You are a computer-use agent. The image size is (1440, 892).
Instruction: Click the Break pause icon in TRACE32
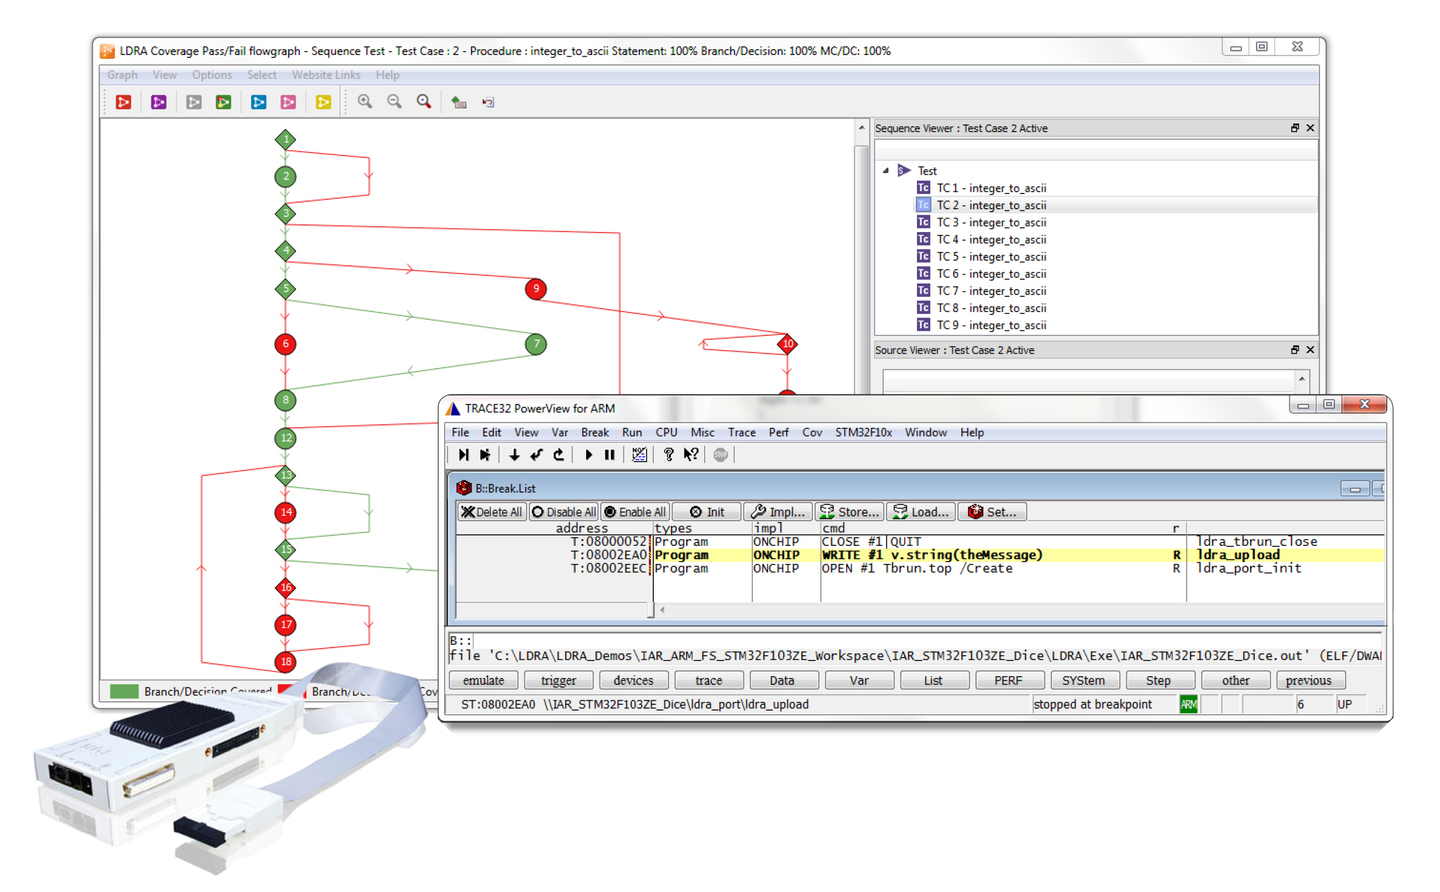point(610,455)
